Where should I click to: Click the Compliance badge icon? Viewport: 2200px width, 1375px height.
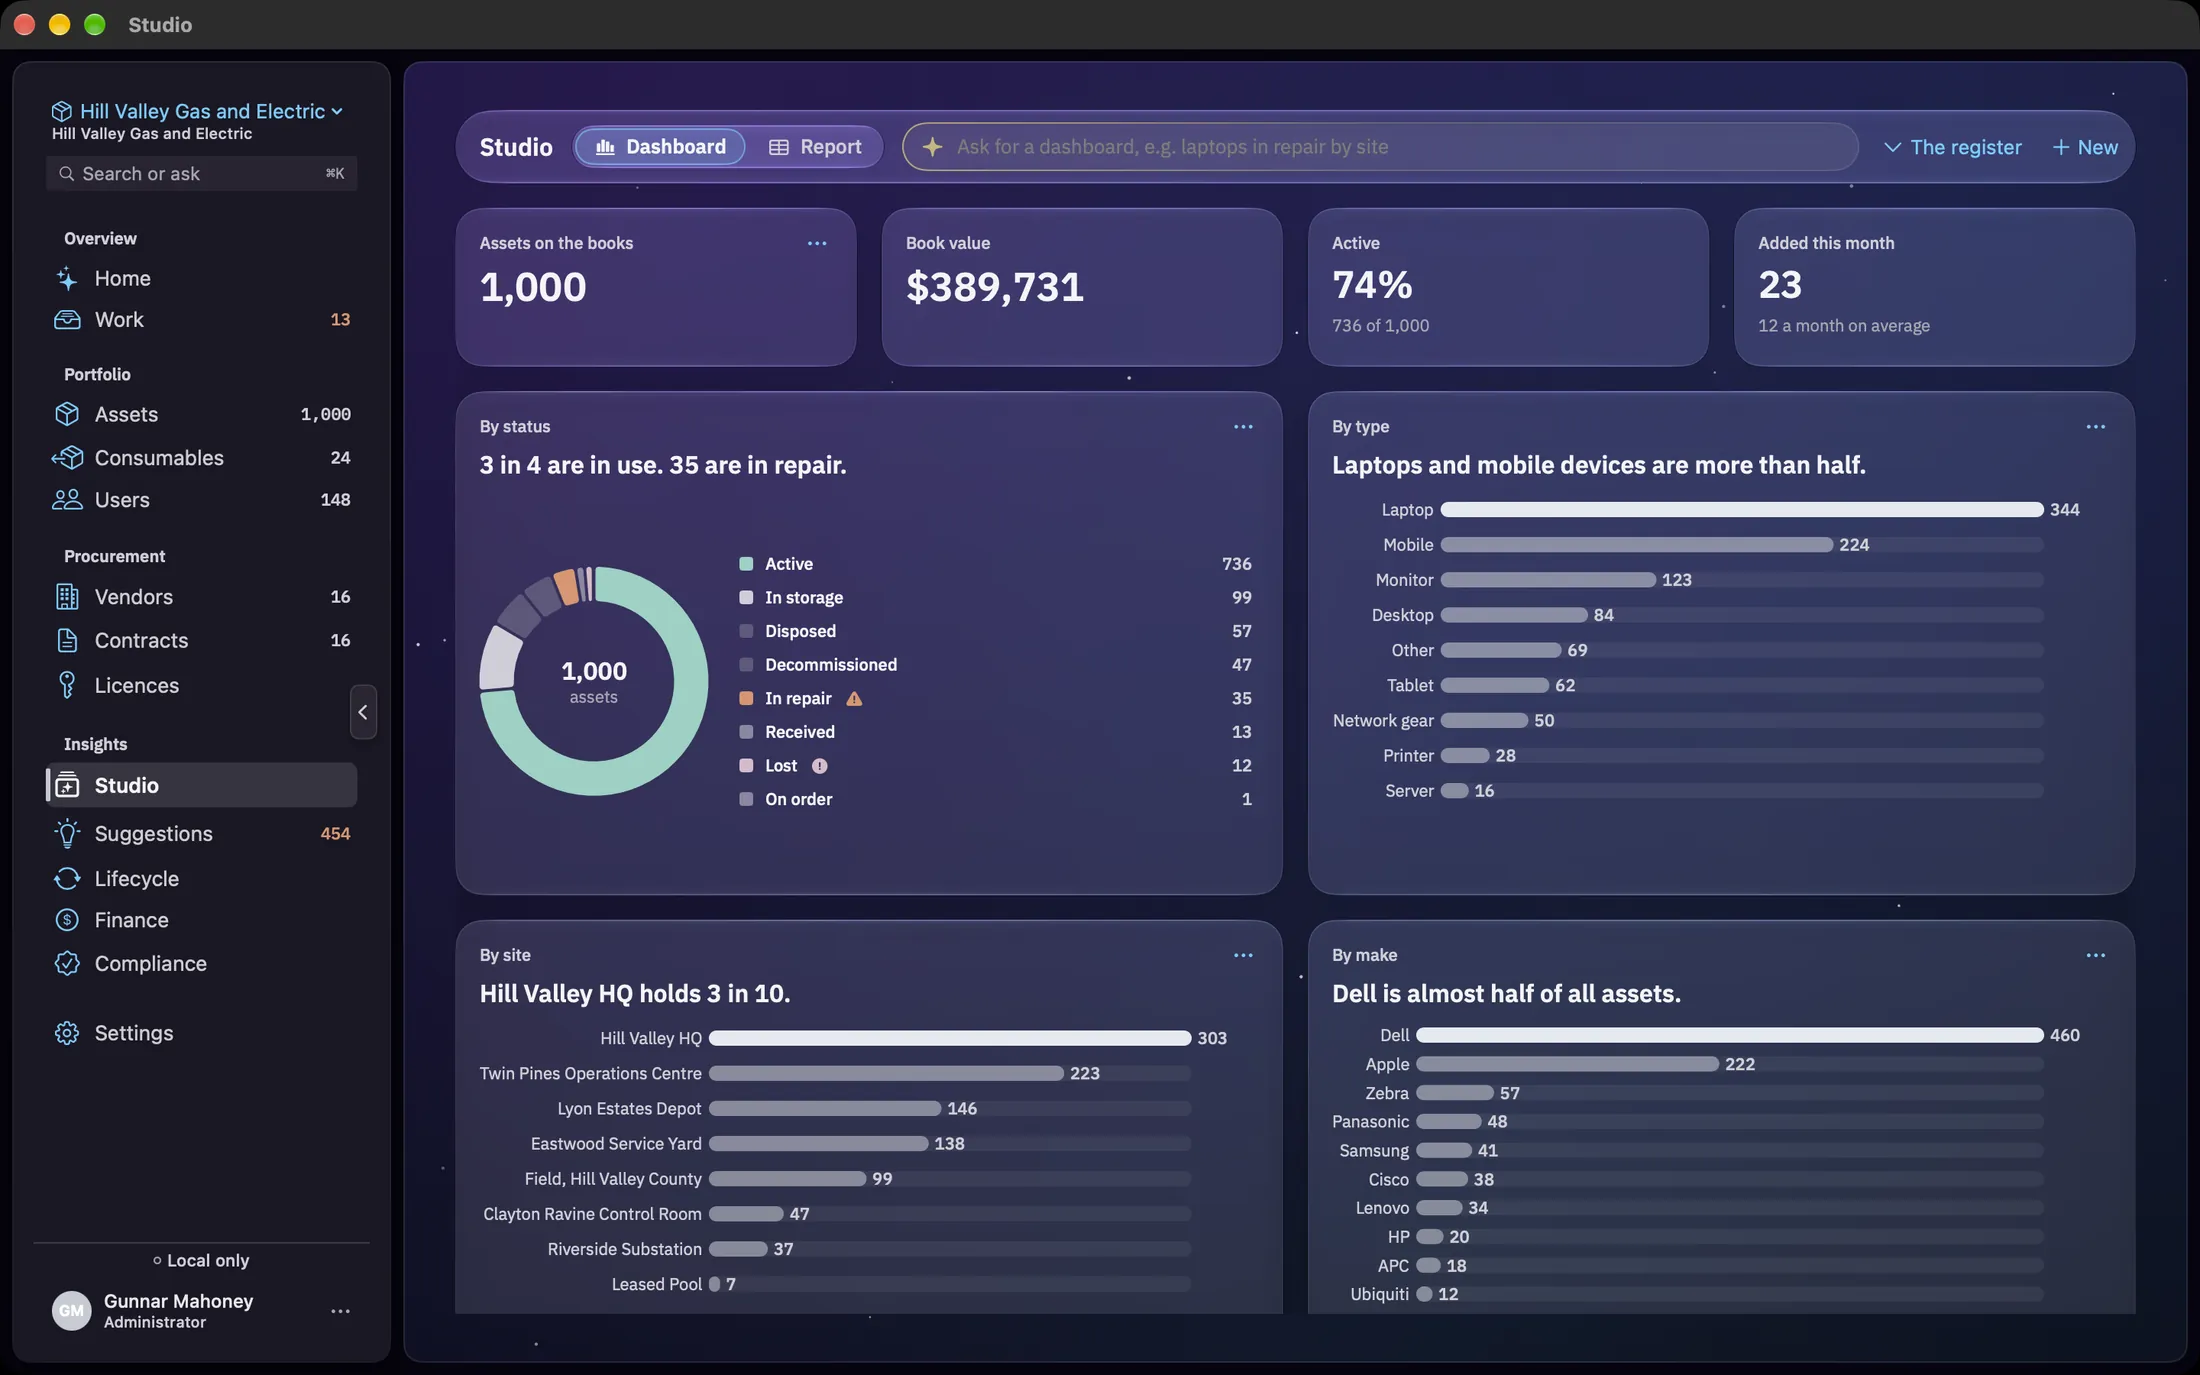[x=67, y=963]
